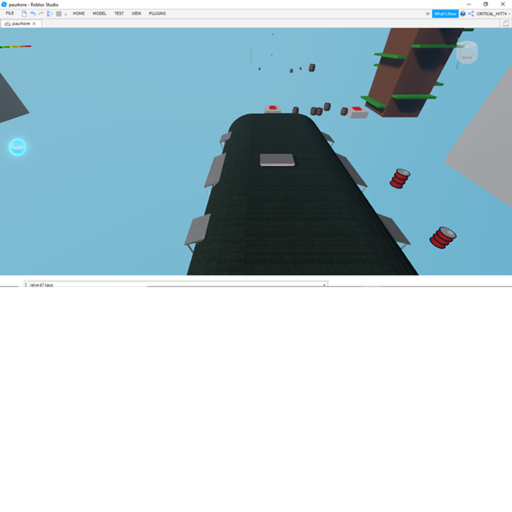Click the What's New button

tap(445, 14)
